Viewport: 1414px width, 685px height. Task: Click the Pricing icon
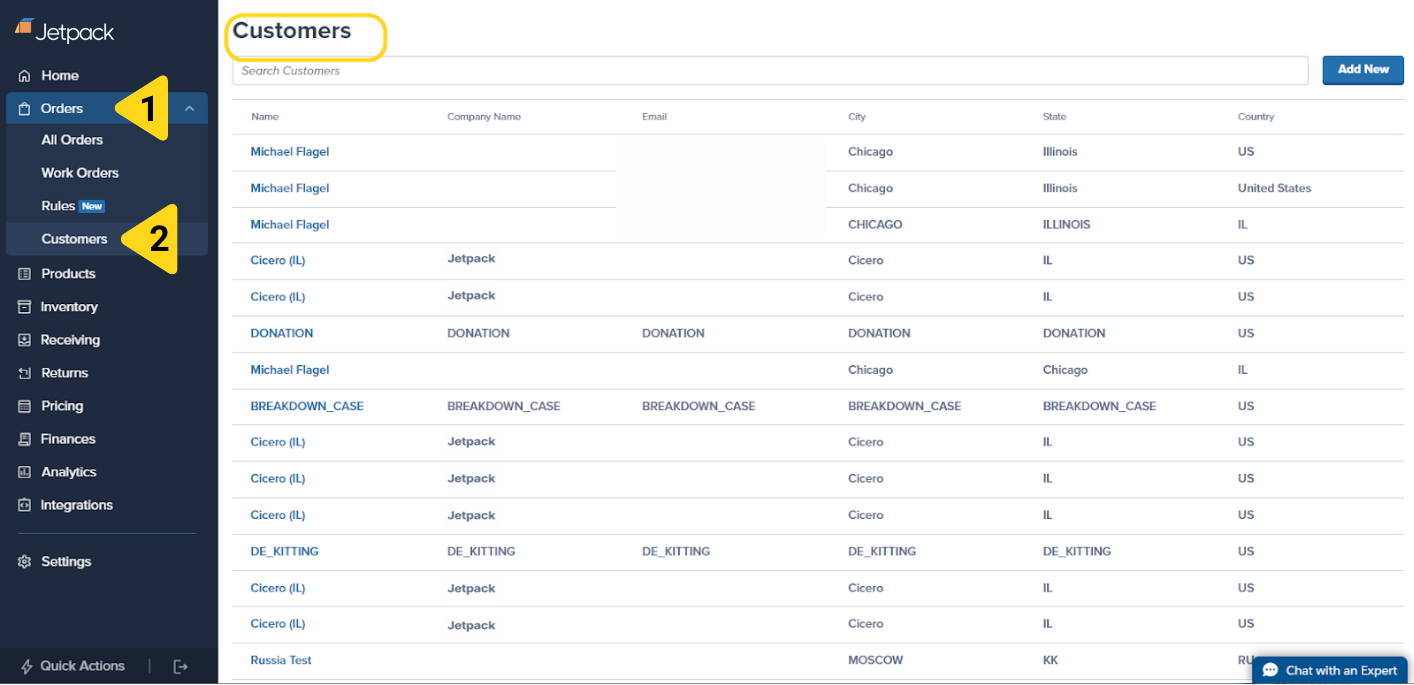[x=24, y=405]
